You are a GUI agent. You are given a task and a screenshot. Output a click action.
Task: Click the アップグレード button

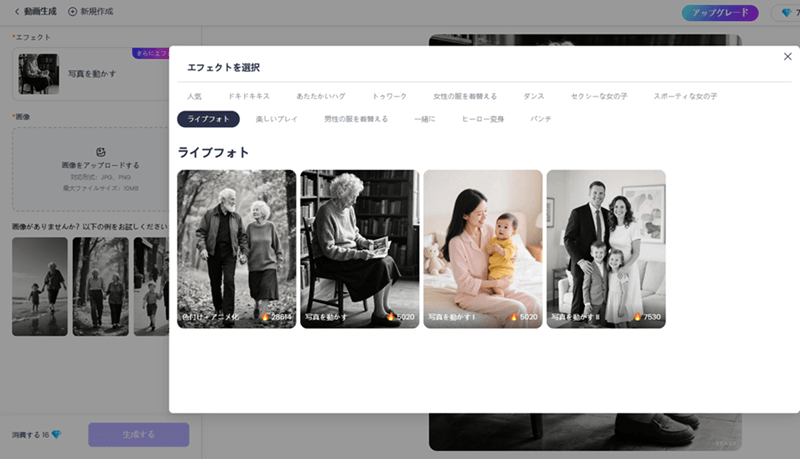click(720, 13)
